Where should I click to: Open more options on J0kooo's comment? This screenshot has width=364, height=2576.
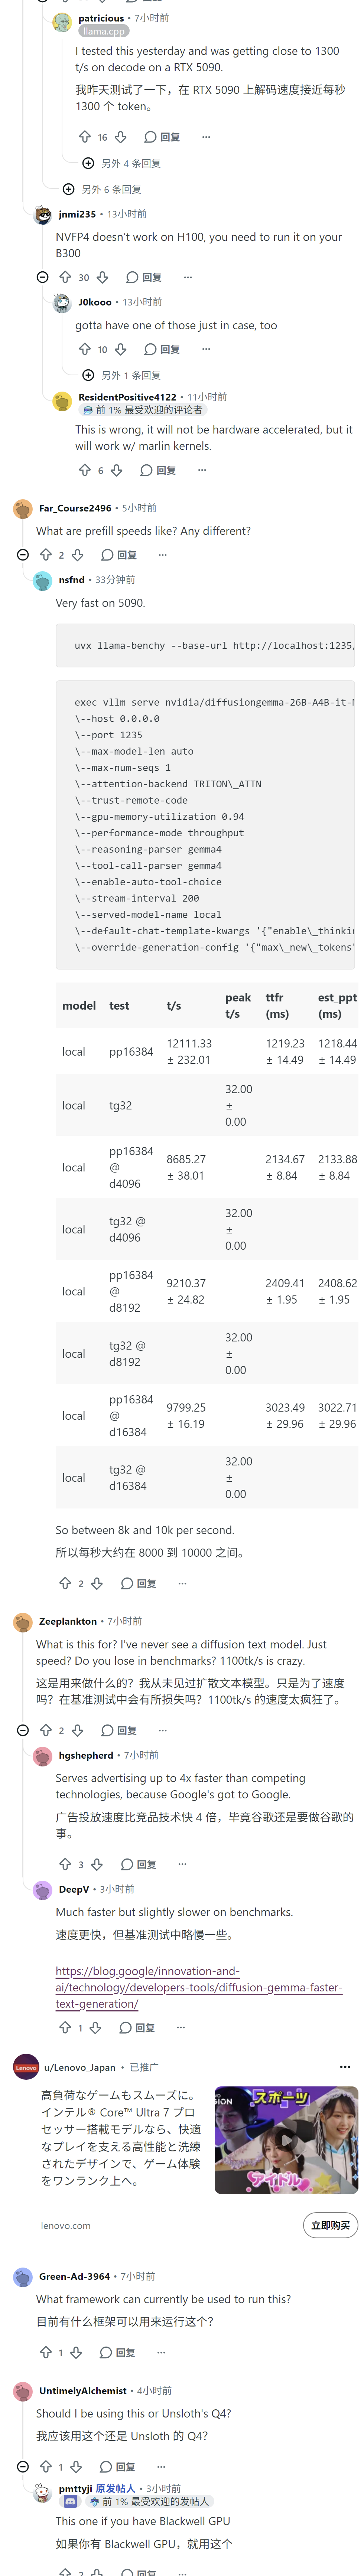coord(206,349)
